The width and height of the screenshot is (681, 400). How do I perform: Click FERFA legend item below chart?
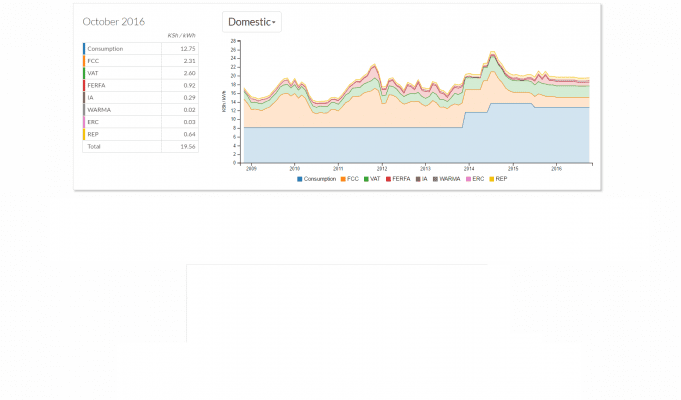pyautogui.click(x=400, y=178)
